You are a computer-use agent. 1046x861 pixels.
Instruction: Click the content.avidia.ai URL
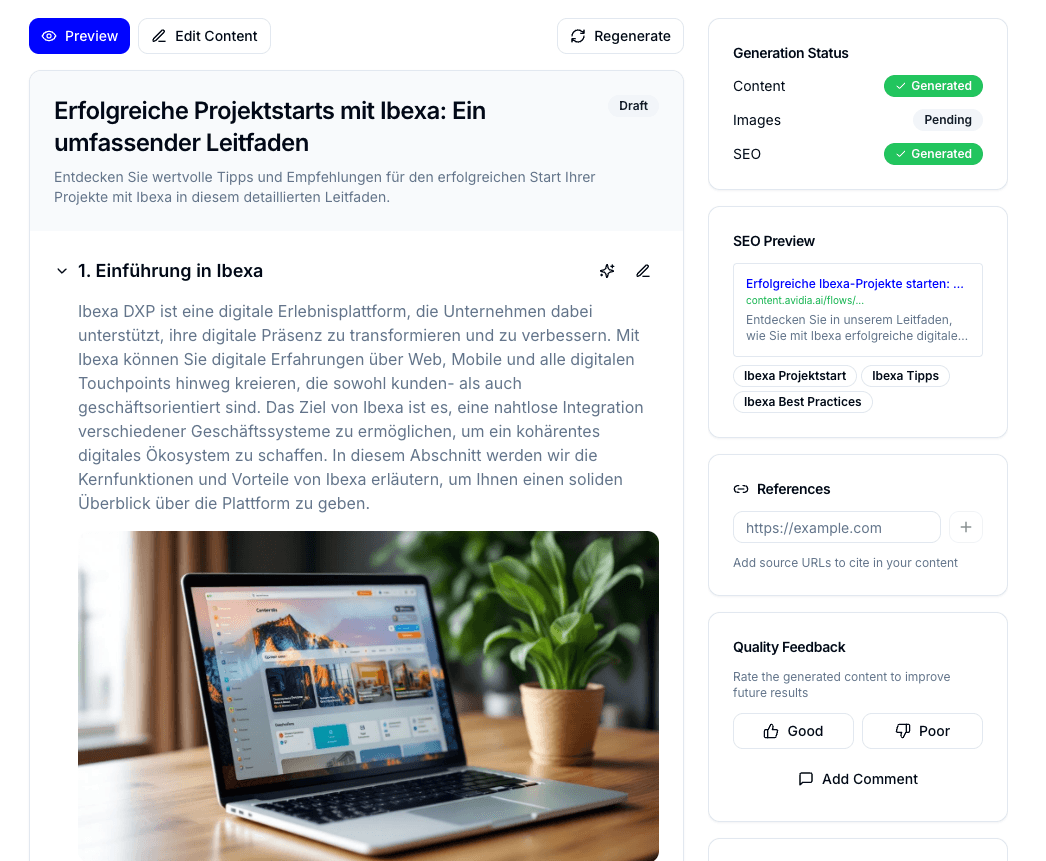(x=805, y=300)
